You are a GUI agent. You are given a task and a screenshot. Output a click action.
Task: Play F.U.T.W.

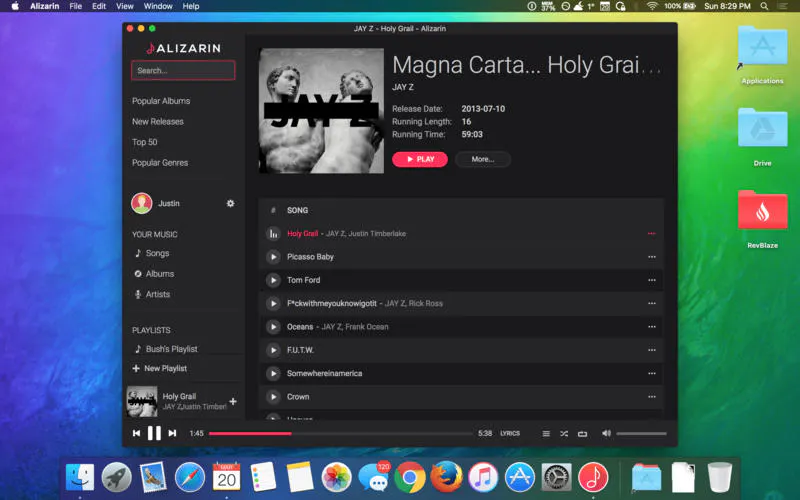(273, 350)
